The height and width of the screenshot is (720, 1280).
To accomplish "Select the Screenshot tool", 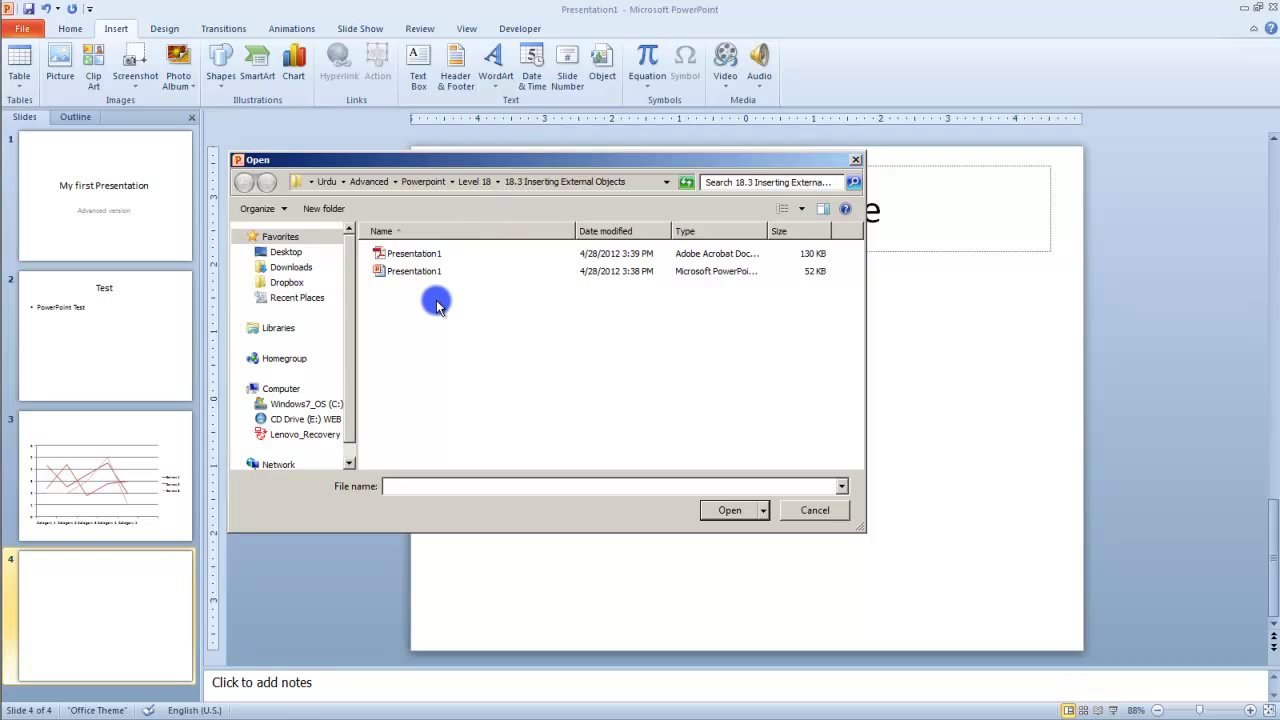I will click(135, 66).
